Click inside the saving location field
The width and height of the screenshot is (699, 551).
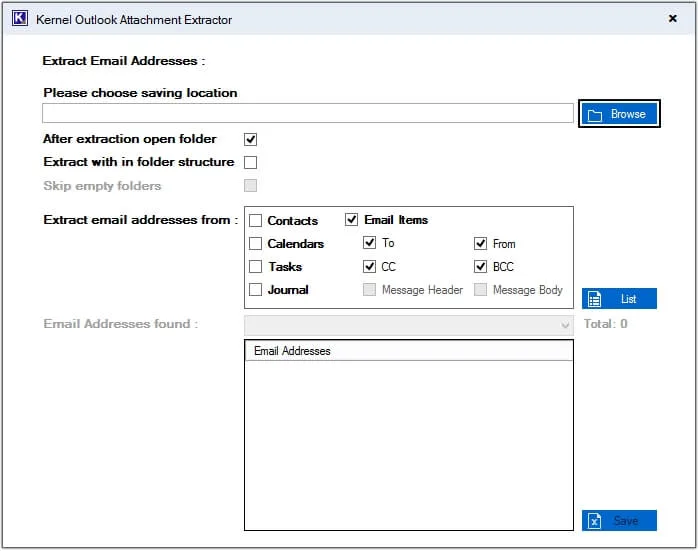308,113
